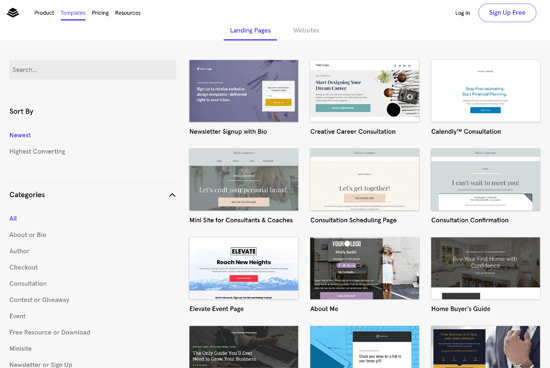This screenshot has width=550, height=368.
Task: Collapse the Categories section chevron
Action: 172,195
